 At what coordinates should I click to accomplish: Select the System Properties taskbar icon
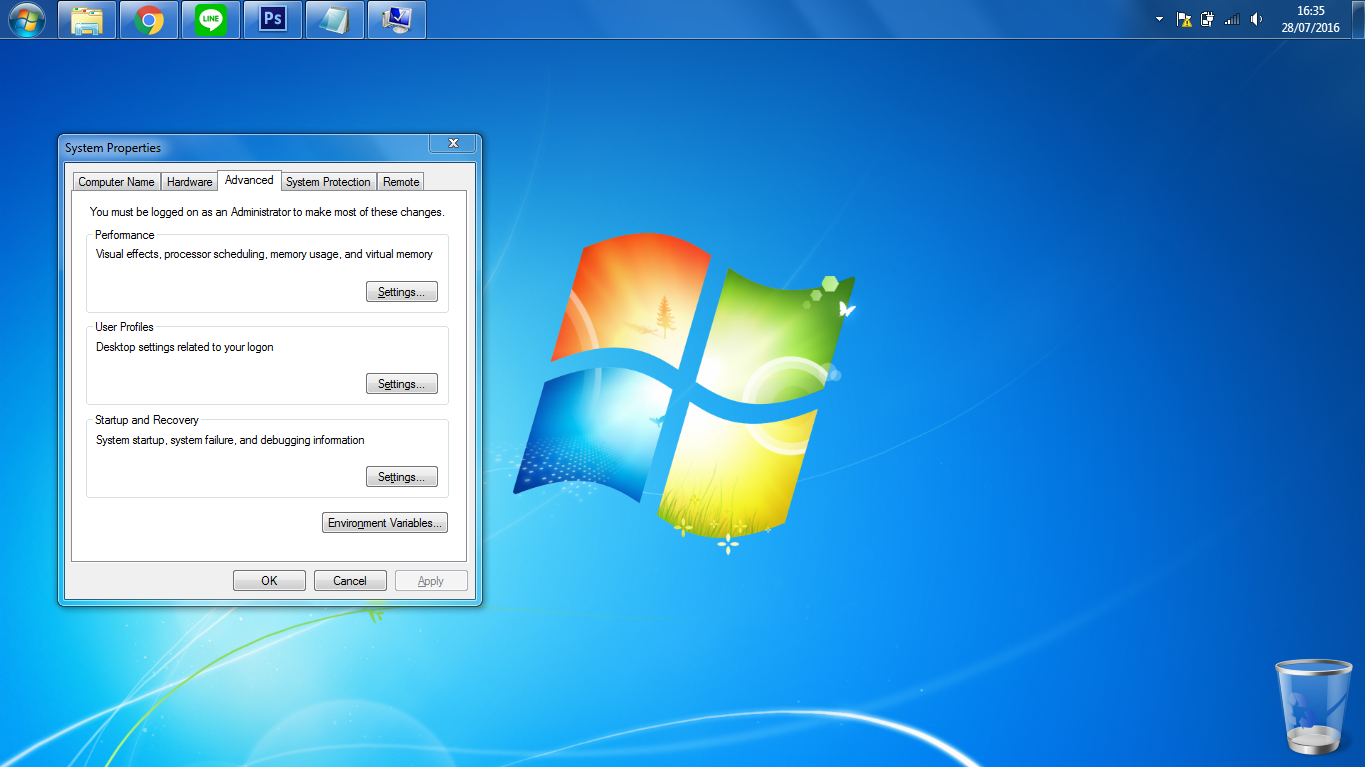click(x=397, y=19)
